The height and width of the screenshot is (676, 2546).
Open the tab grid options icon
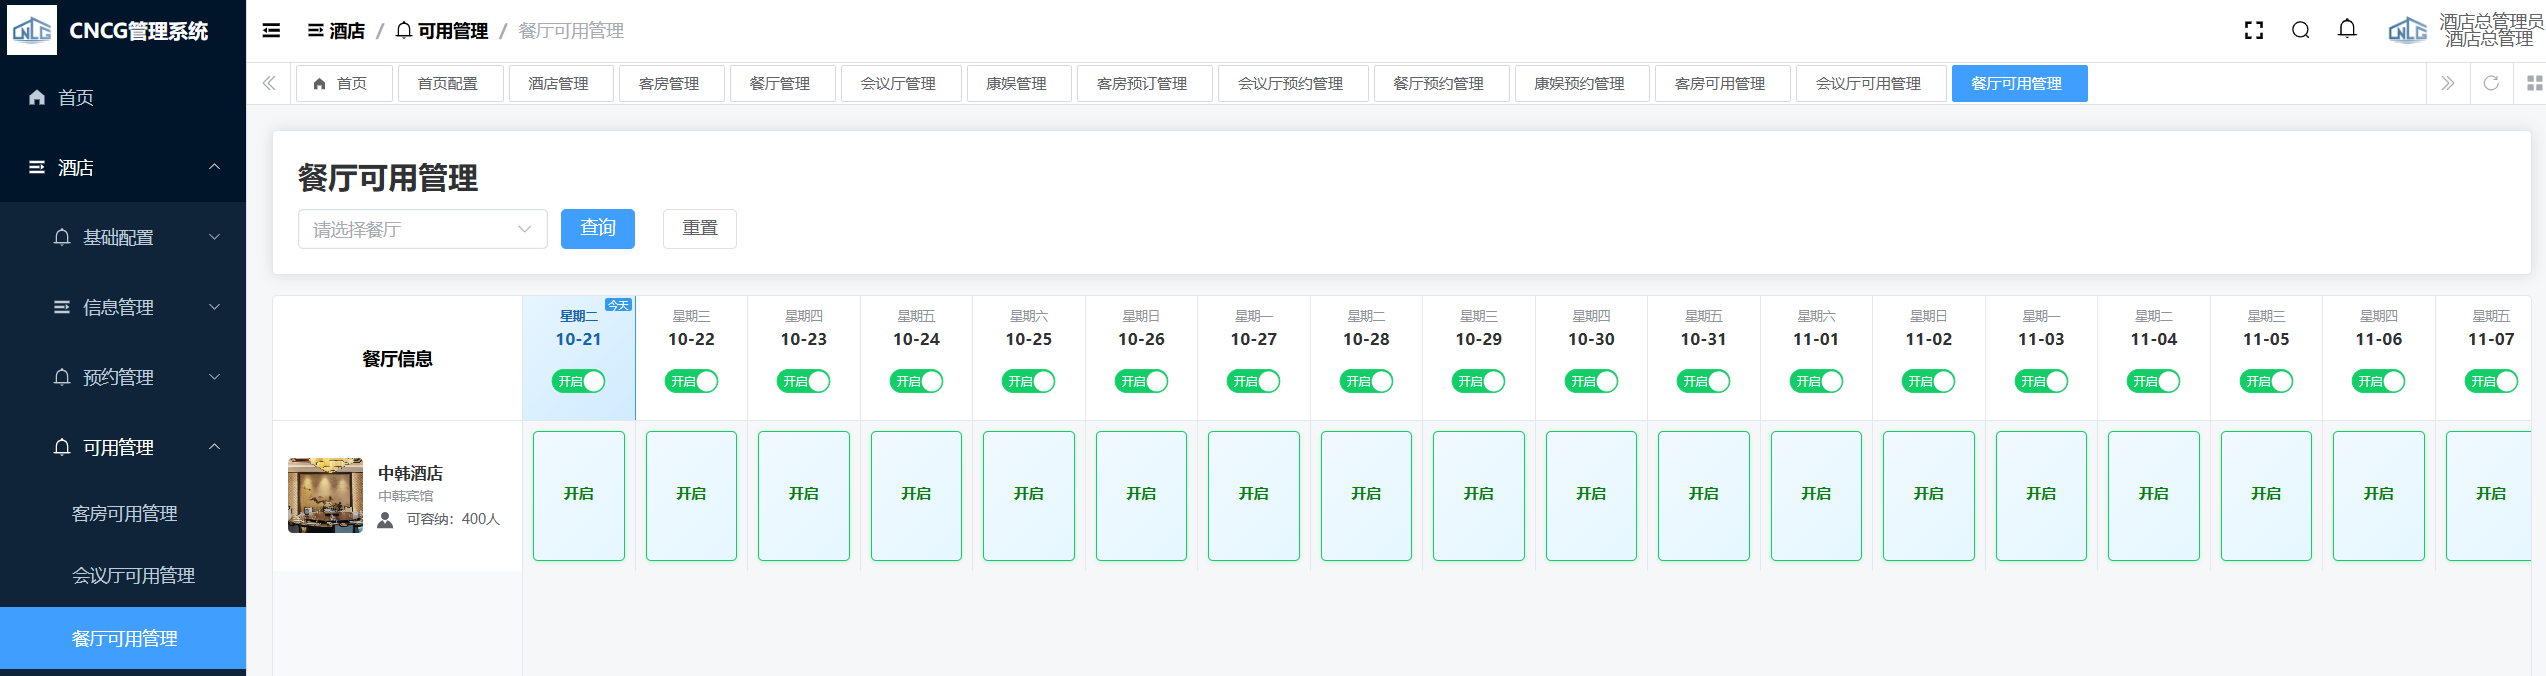(x=2533, y=83)
